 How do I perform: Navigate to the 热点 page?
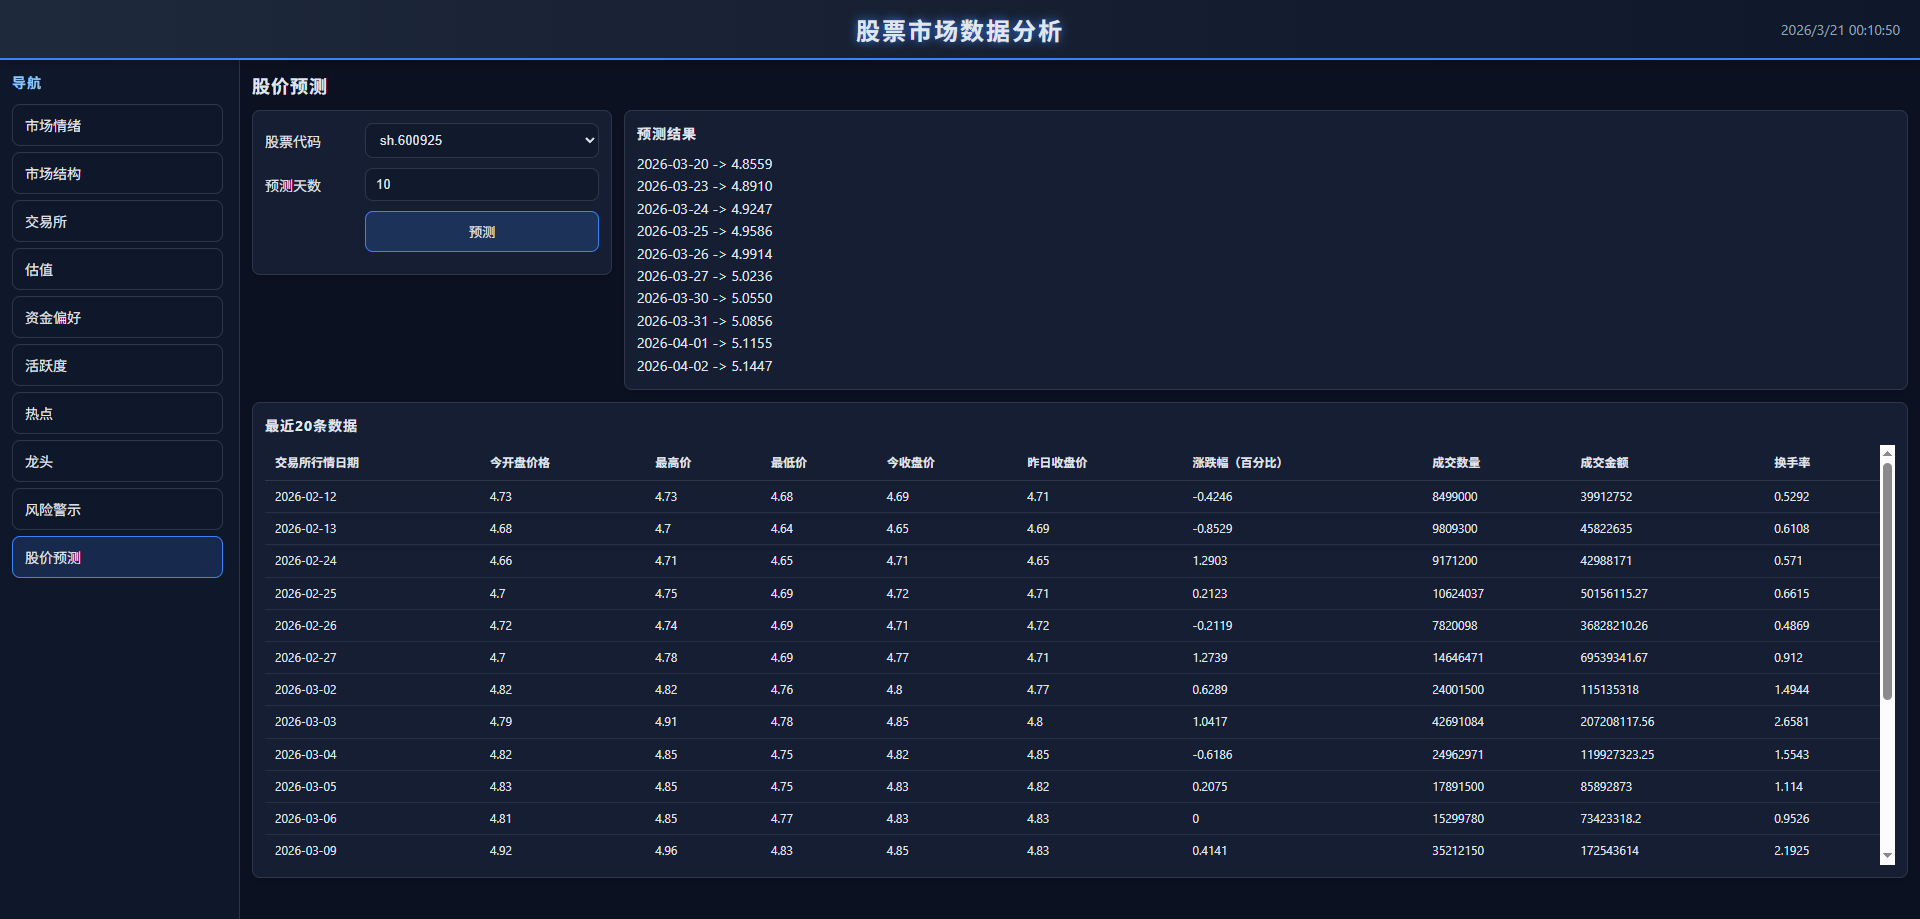point(117,414)
